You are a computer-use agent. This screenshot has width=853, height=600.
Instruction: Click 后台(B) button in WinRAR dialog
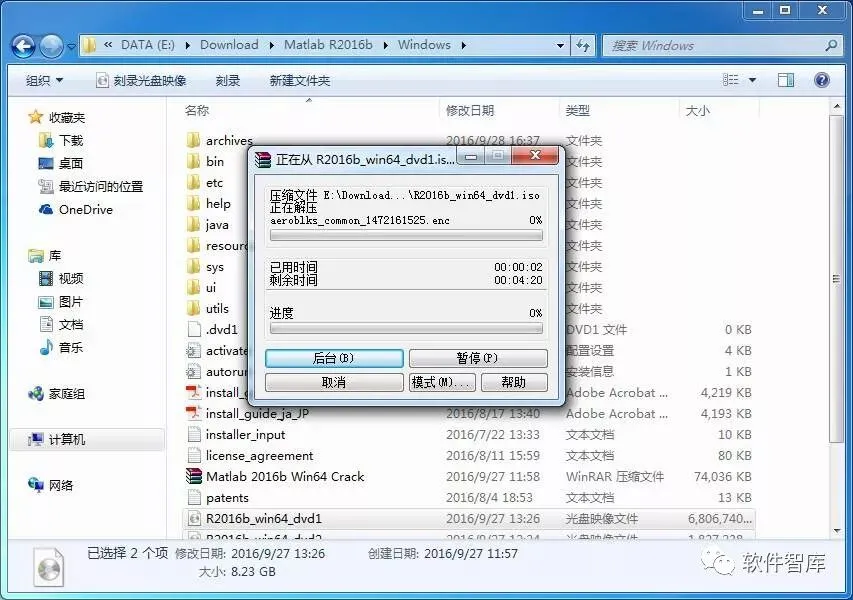tap(334, 358)
